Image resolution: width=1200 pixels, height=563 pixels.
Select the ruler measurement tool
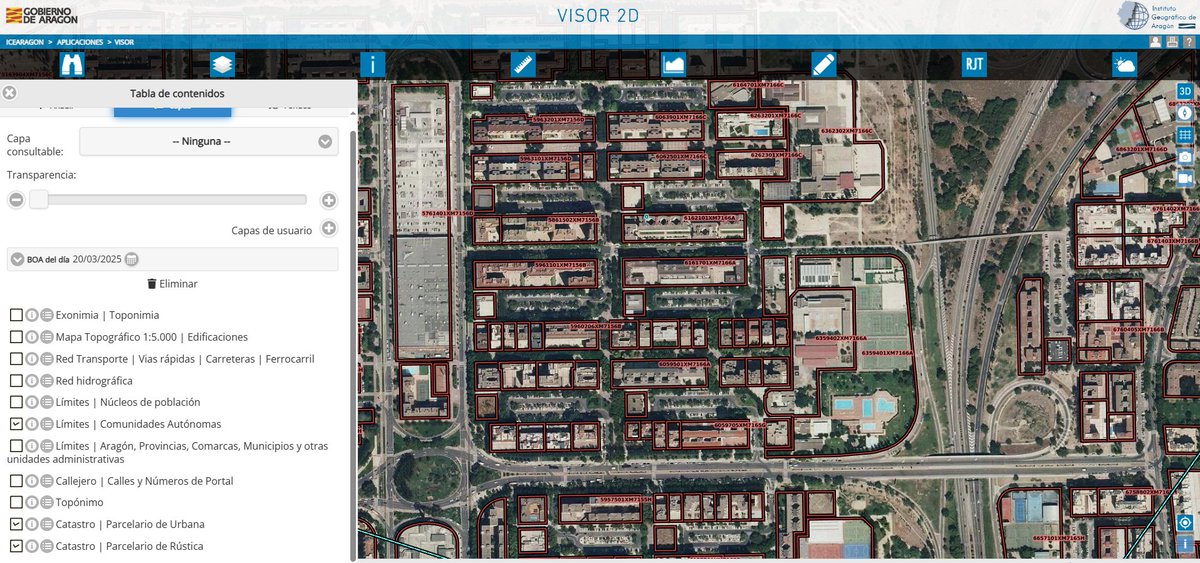(x=524, y=65)
